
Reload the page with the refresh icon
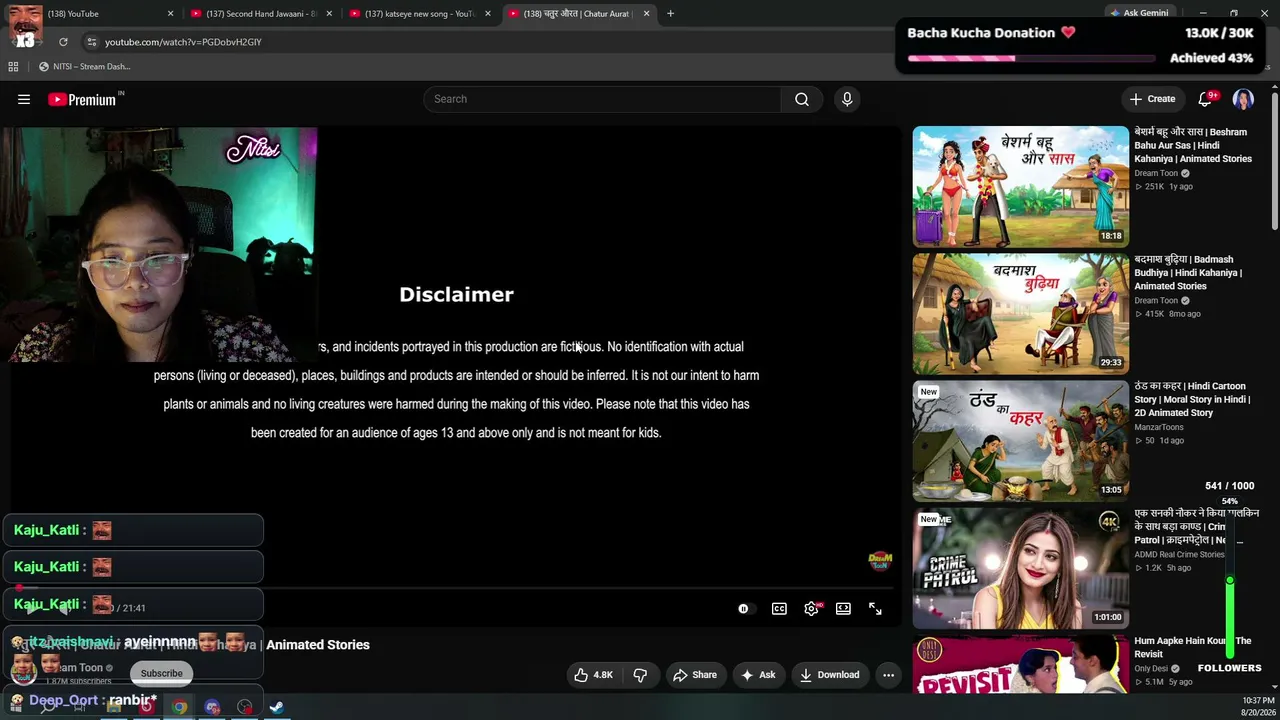pyautogui.click(x=63, y=42)
